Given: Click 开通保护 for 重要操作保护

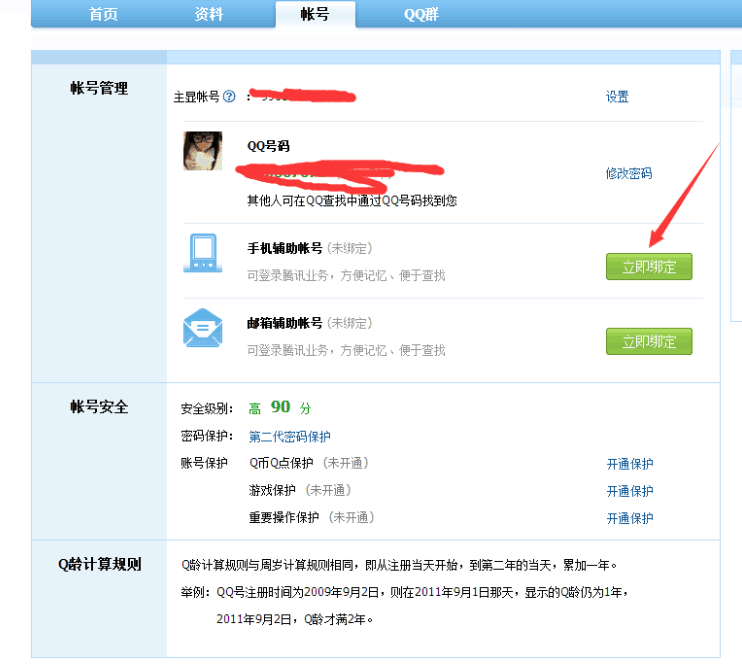Looking at the screenshot, I should coord(630,518).
